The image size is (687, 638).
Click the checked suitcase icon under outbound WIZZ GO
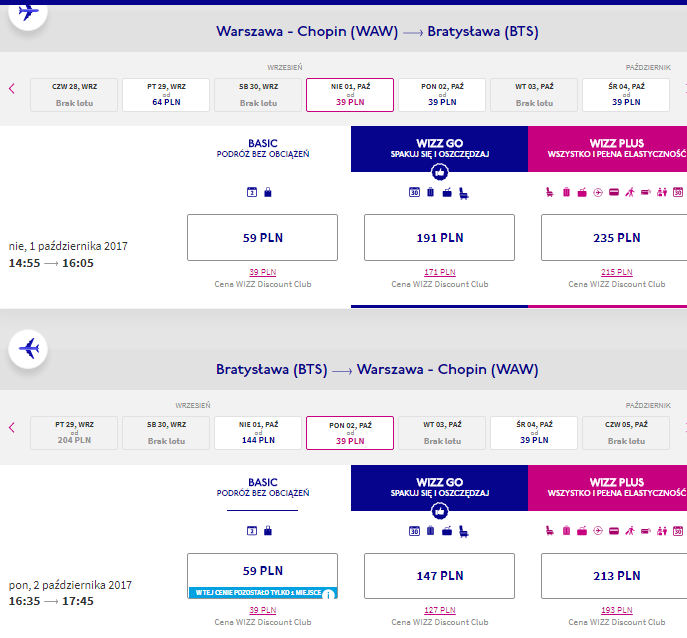[431, 192]
